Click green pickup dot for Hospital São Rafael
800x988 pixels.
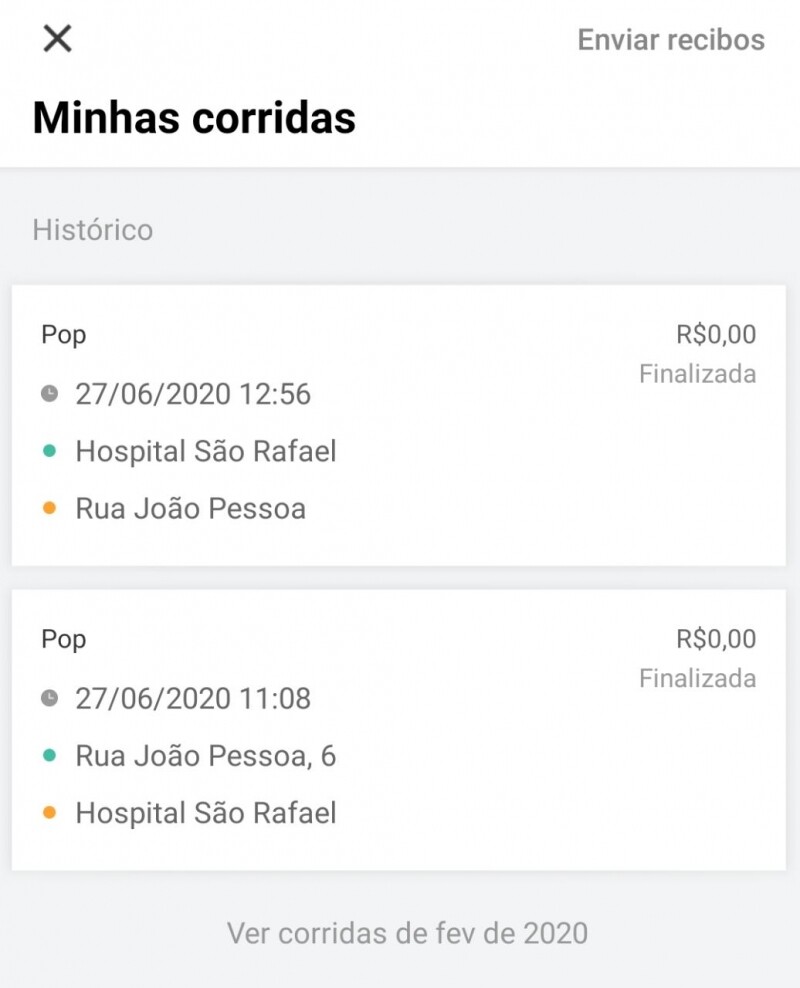click(49, 452)
